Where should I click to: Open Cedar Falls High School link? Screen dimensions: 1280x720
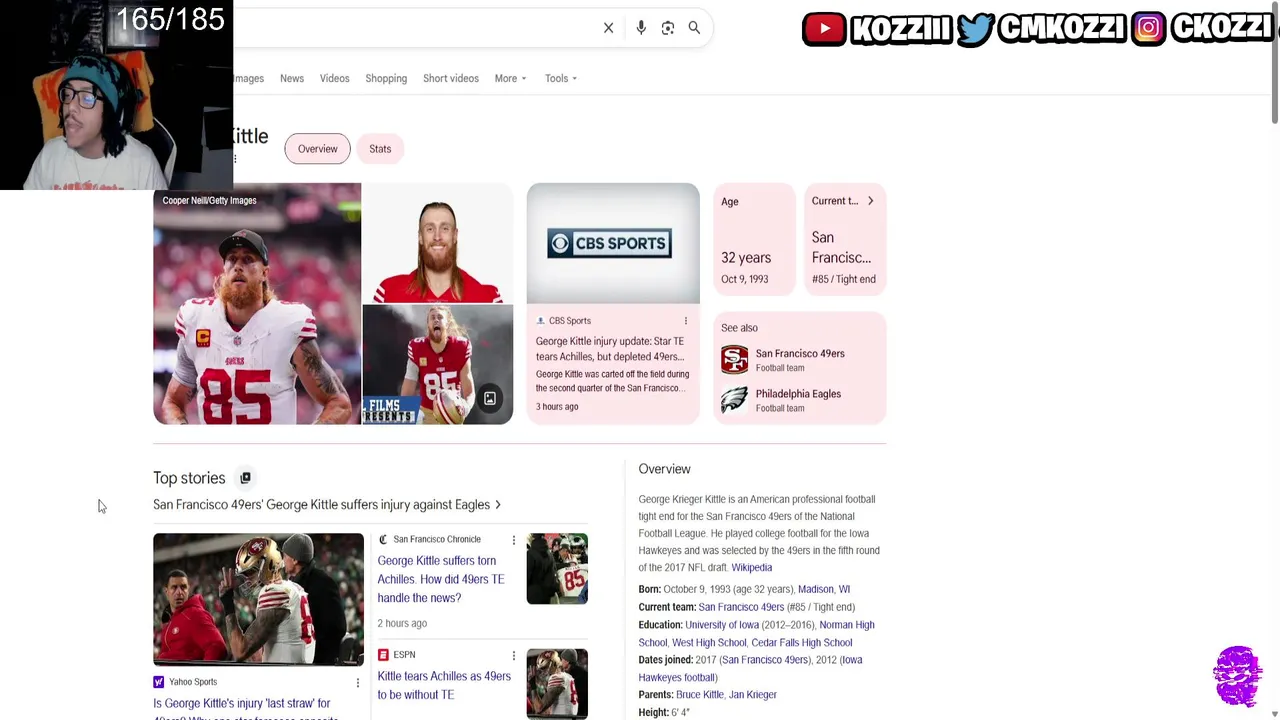[802, 643]
